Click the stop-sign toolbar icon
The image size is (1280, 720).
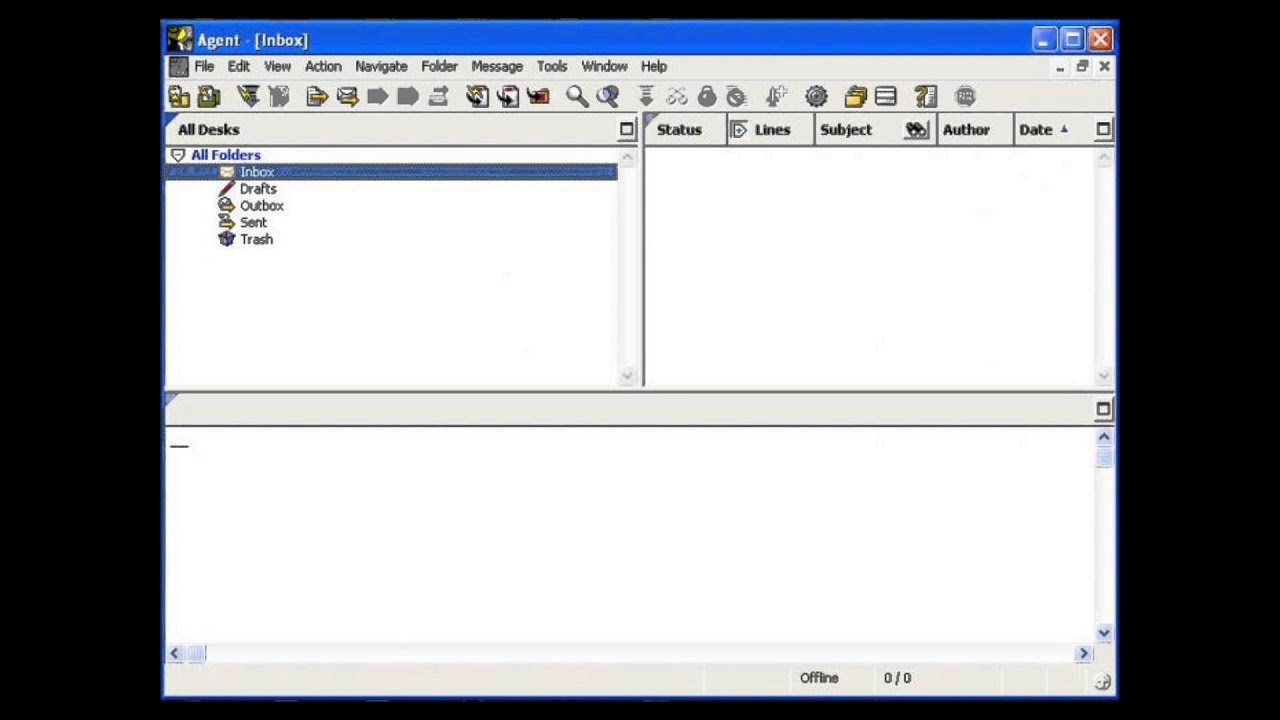pyautogui.click(x=965, y=97)
